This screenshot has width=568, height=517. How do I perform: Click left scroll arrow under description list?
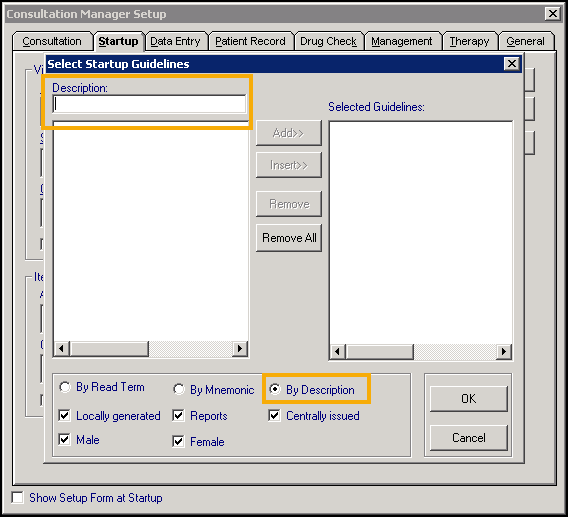[62, 349]
